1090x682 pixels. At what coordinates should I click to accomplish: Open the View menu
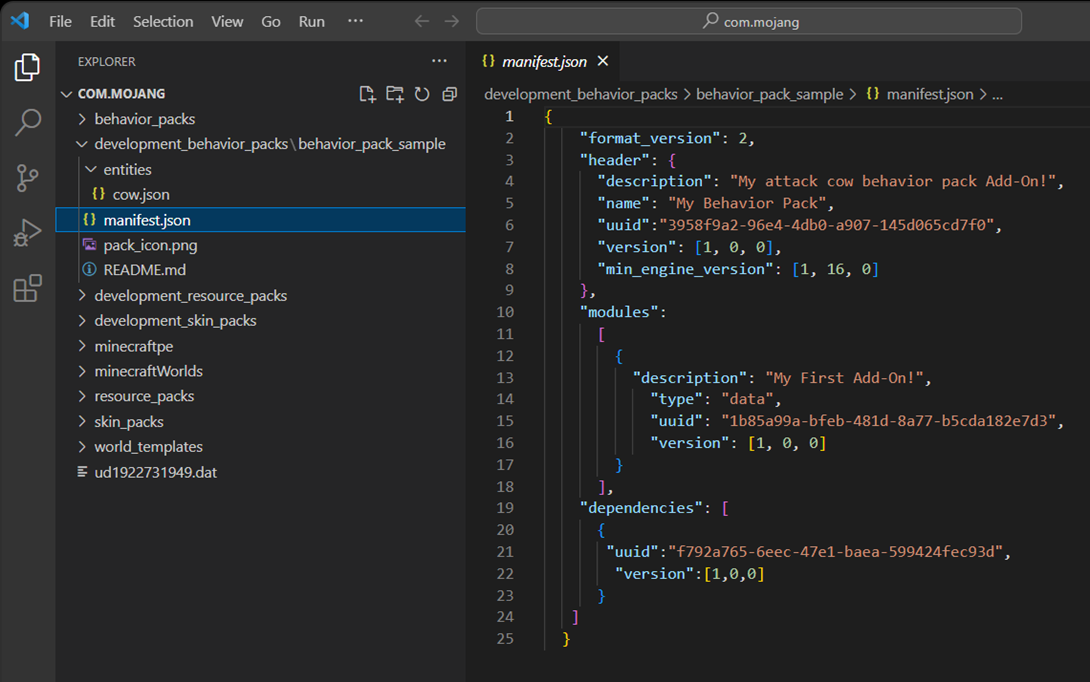coord(227,22)
